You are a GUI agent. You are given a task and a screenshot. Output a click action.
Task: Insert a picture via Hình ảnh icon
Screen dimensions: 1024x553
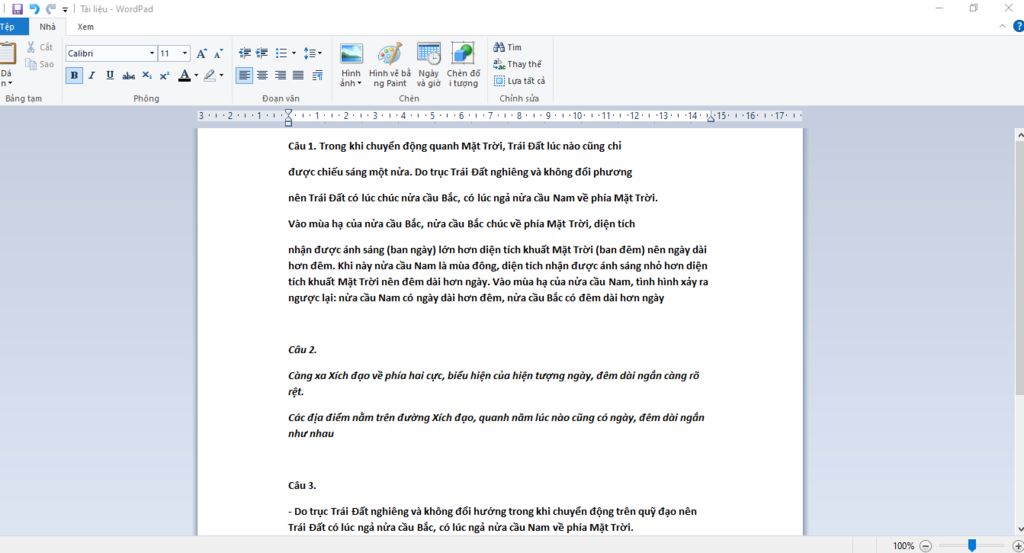pos(351,55)
